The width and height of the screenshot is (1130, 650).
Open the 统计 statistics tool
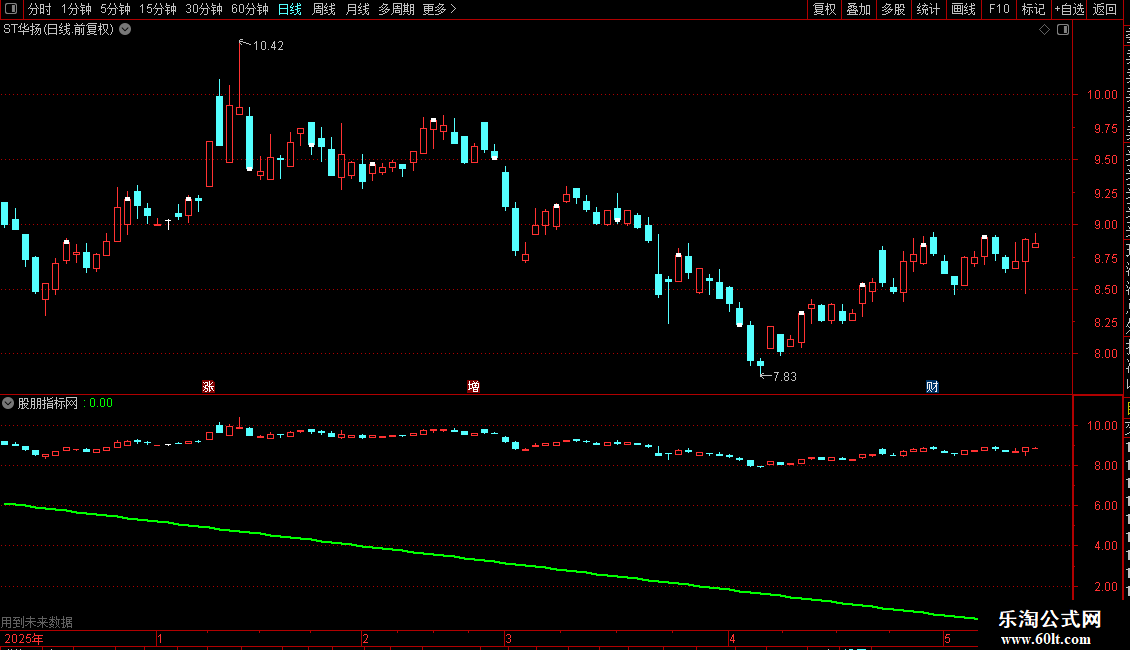927,9
